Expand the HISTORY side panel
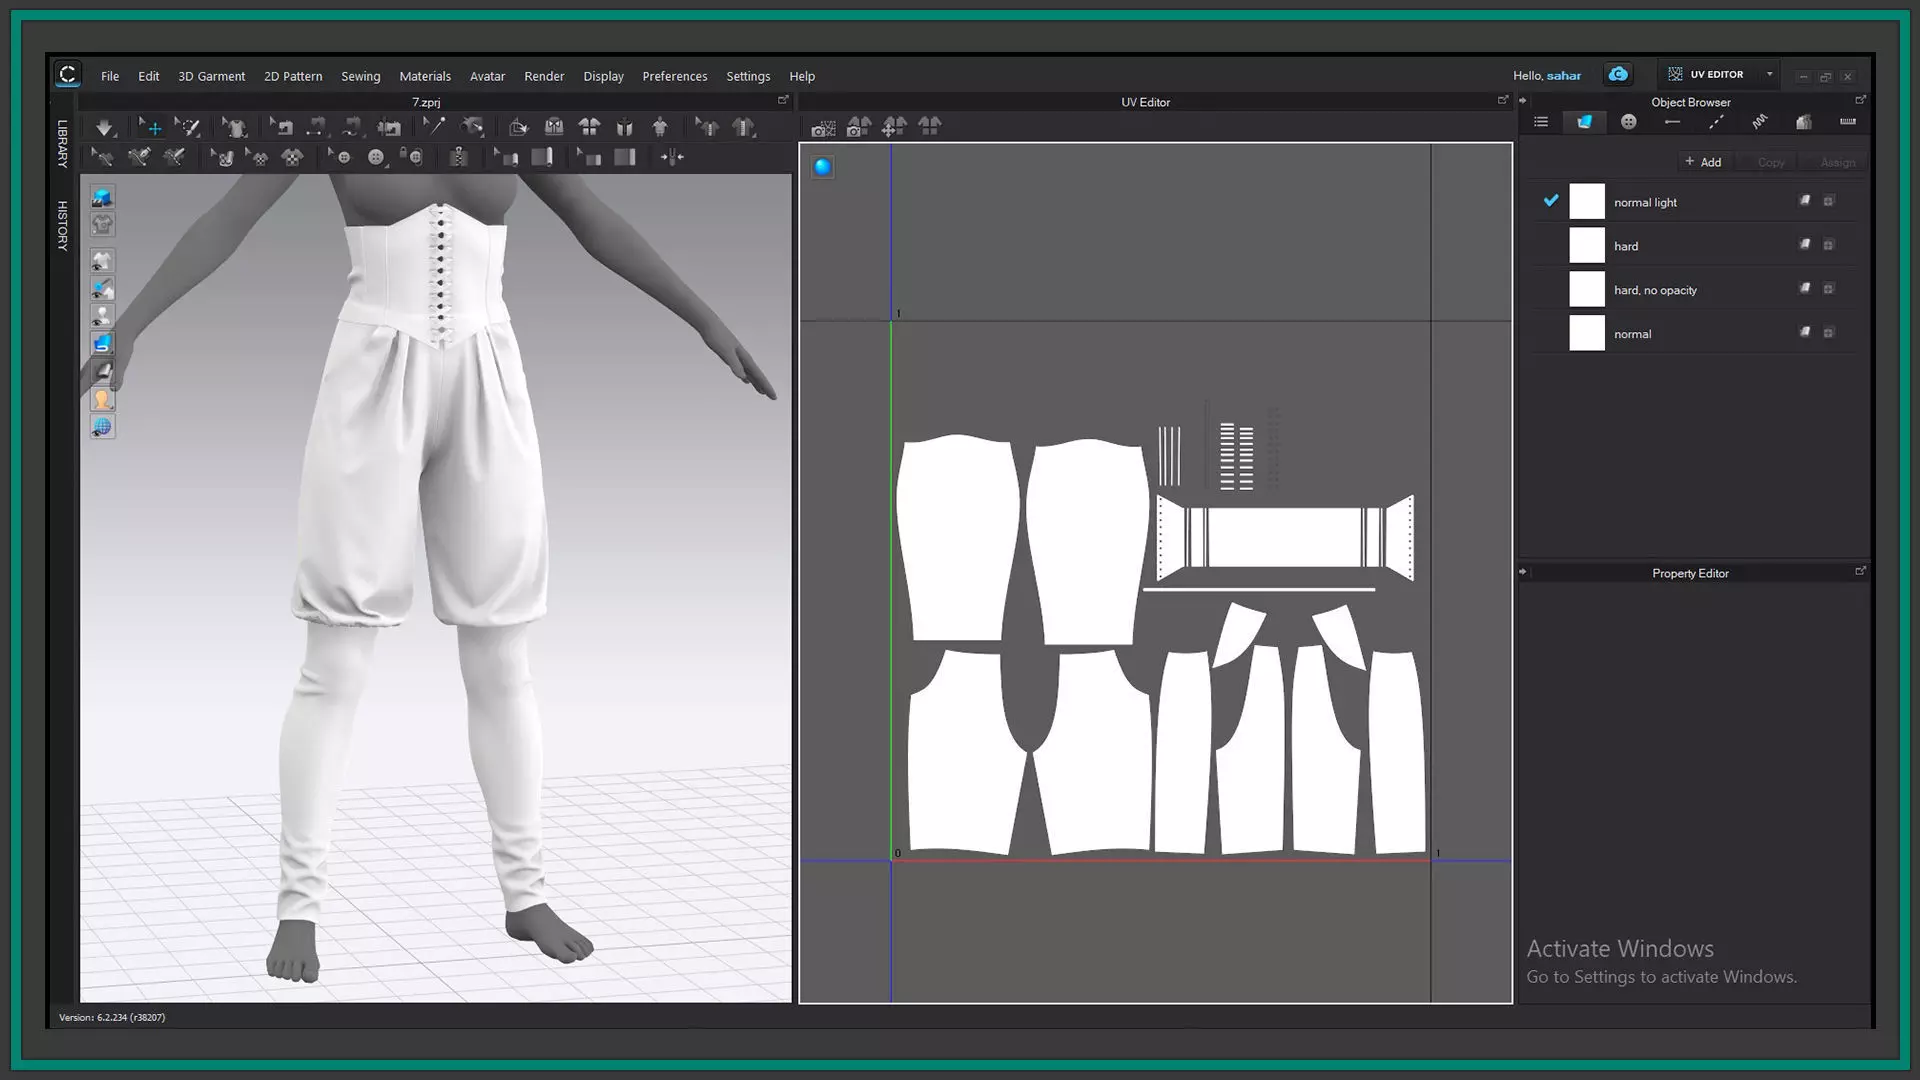 [x=62, y=225]
